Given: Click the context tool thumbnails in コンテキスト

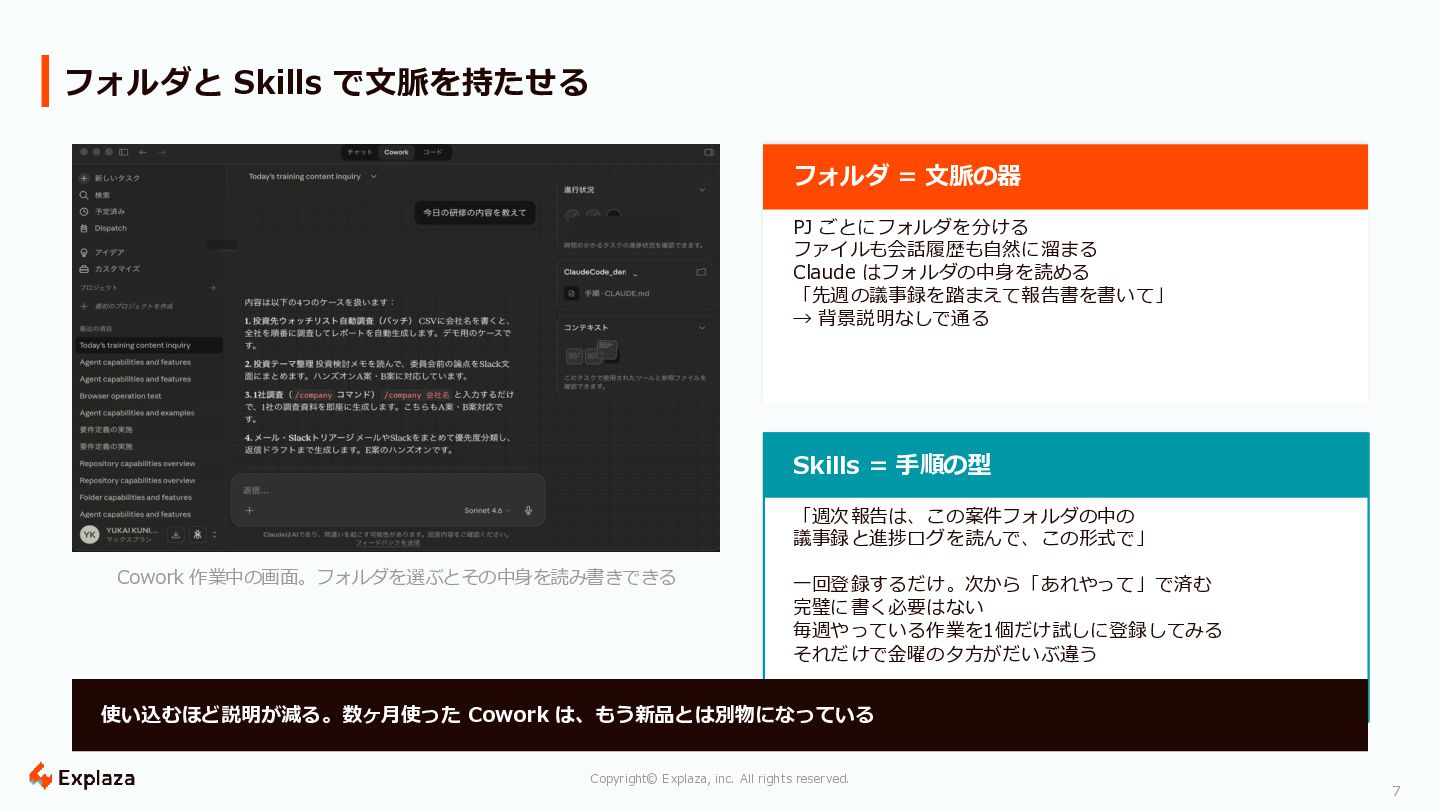Looking at the screenshot, I should pyautogui.click(x=592, y=352).
